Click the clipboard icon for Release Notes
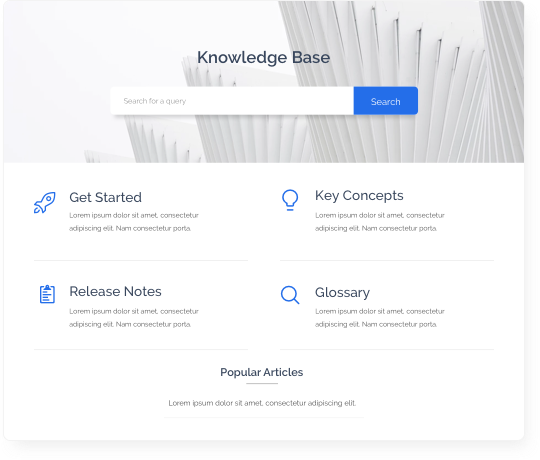This screenshot has width=540, height=460. [x=47, y=294]
